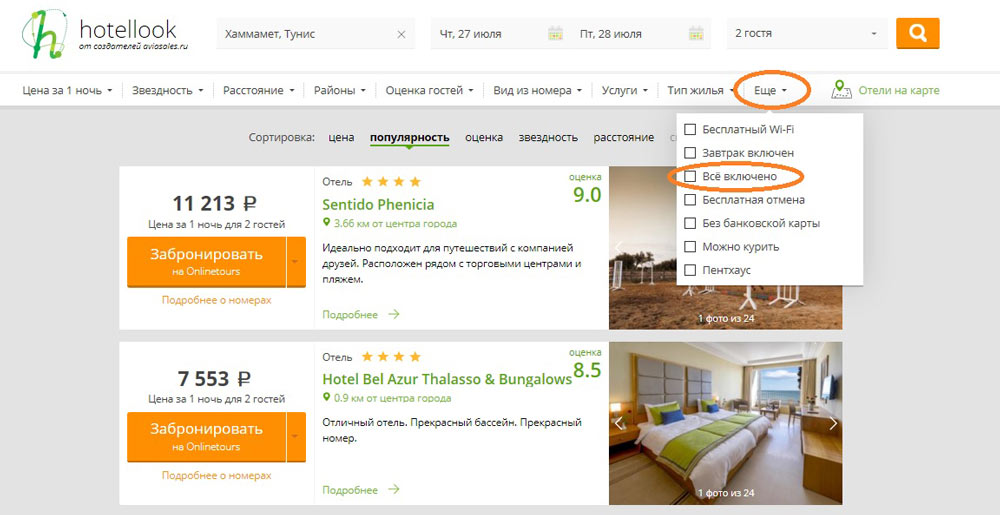
Task: Show previous photo of Hotel Bel Azur
Action: tap(617, 423)
